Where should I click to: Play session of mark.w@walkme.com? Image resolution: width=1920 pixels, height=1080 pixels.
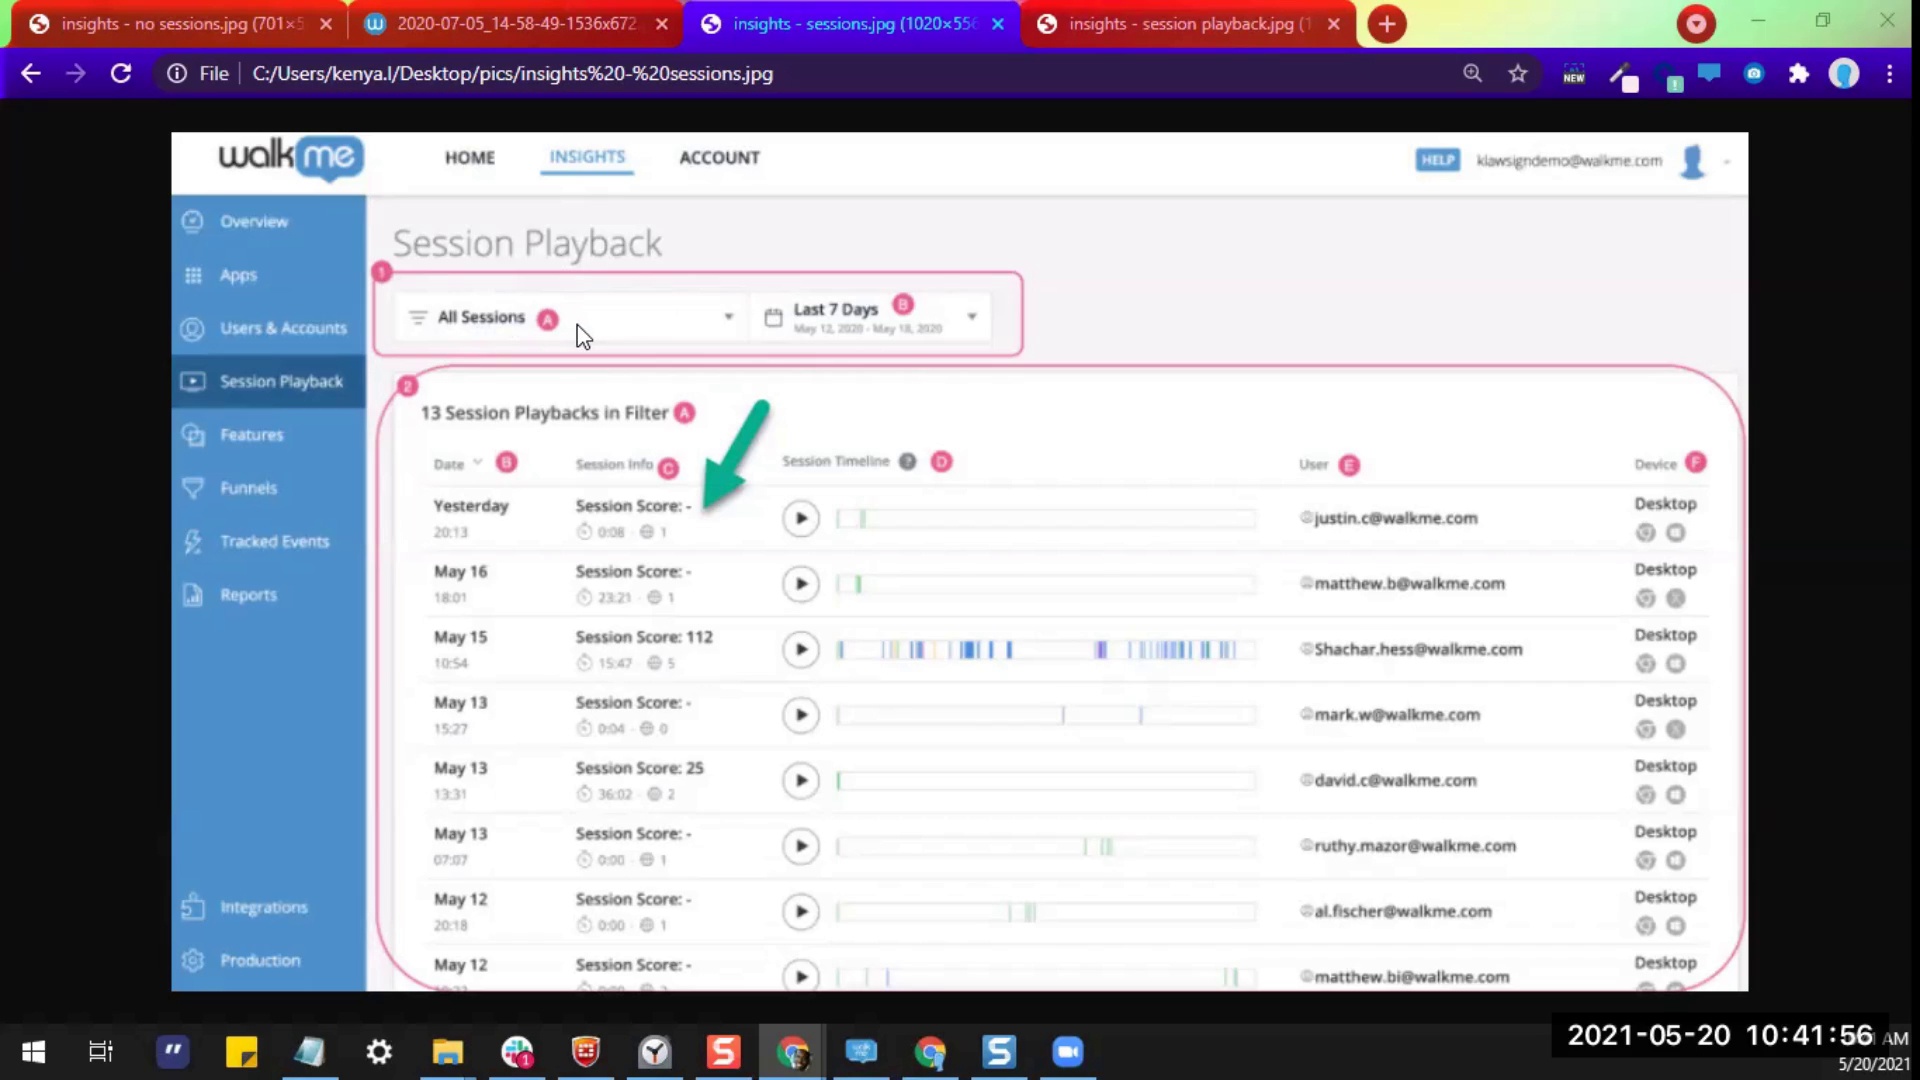coord(801,715)
